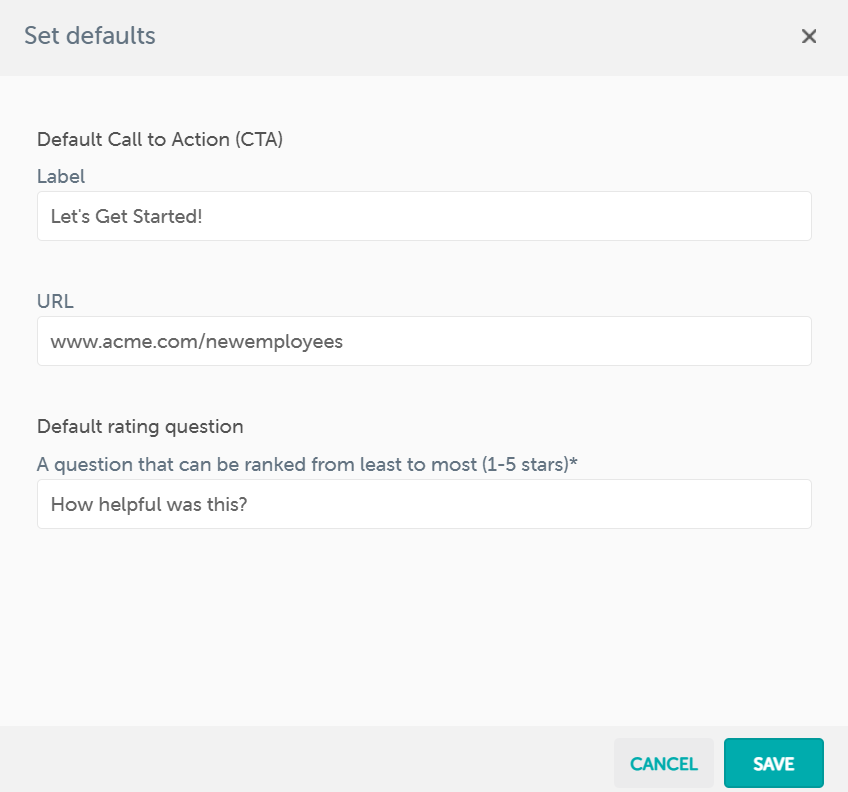The width and height of the screenshot is (848, 792).
Task: Place cursor on "www.acme.com/newemployees" text
Action: (x=196, y=341)
